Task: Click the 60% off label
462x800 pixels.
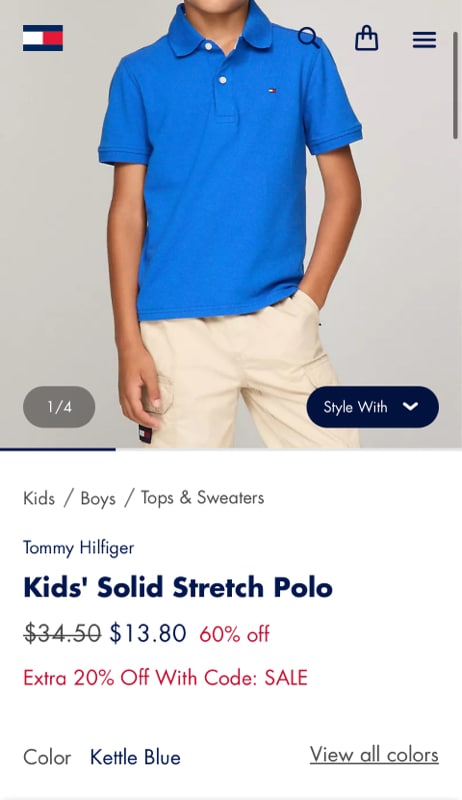Action: (x=234, y=634)
